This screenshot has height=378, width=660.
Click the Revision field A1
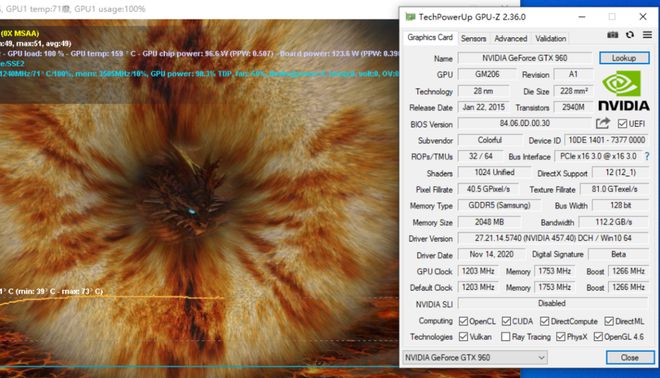[x=573, y=75]
